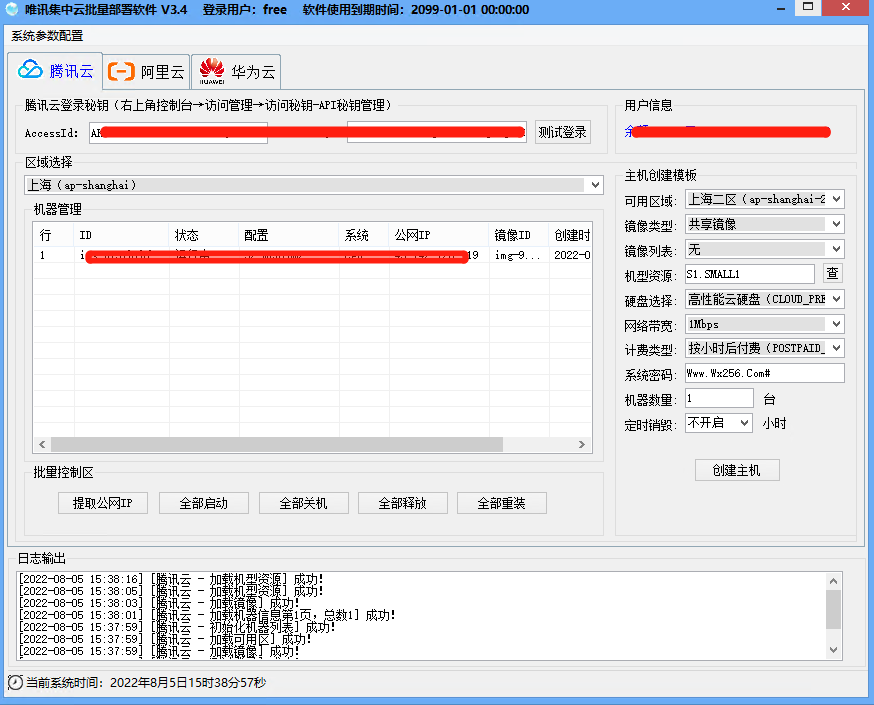874x705 pixels.
Task: Open the 阿里云 tab
Action: pyautogui.click(x=146, y=72)
